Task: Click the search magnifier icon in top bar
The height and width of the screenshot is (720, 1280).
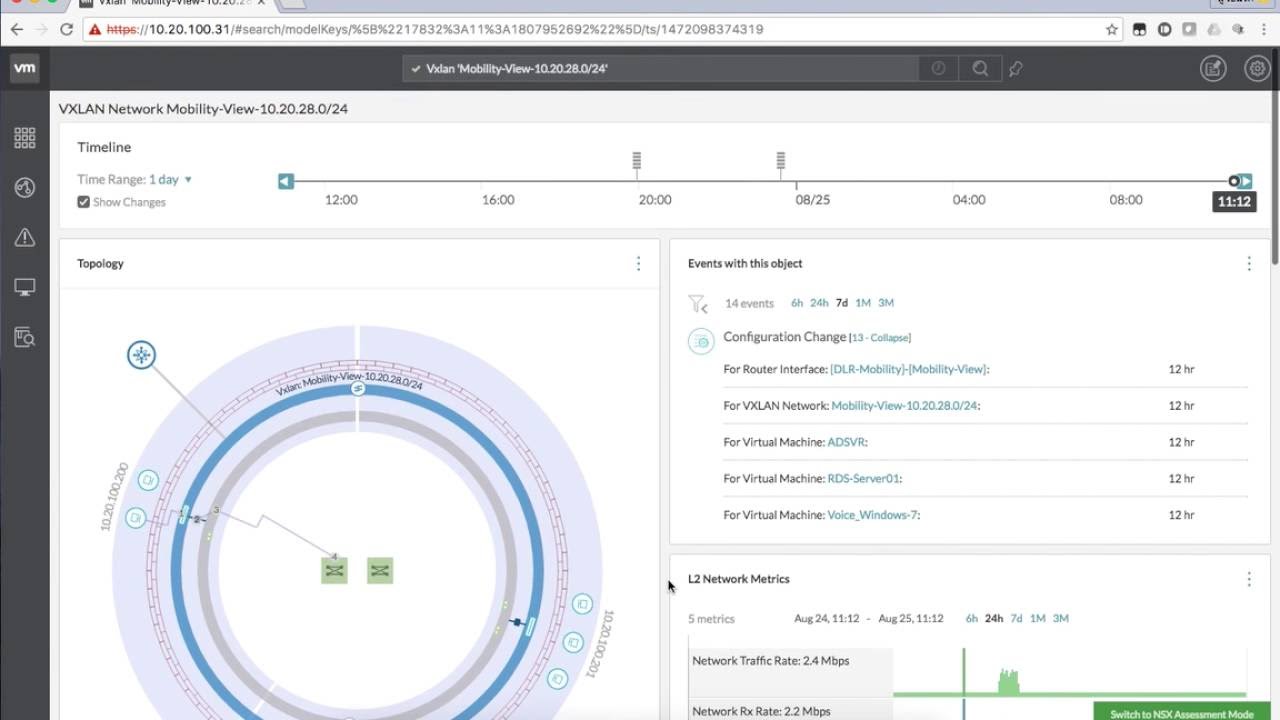Action: click(x=980, y=69)
